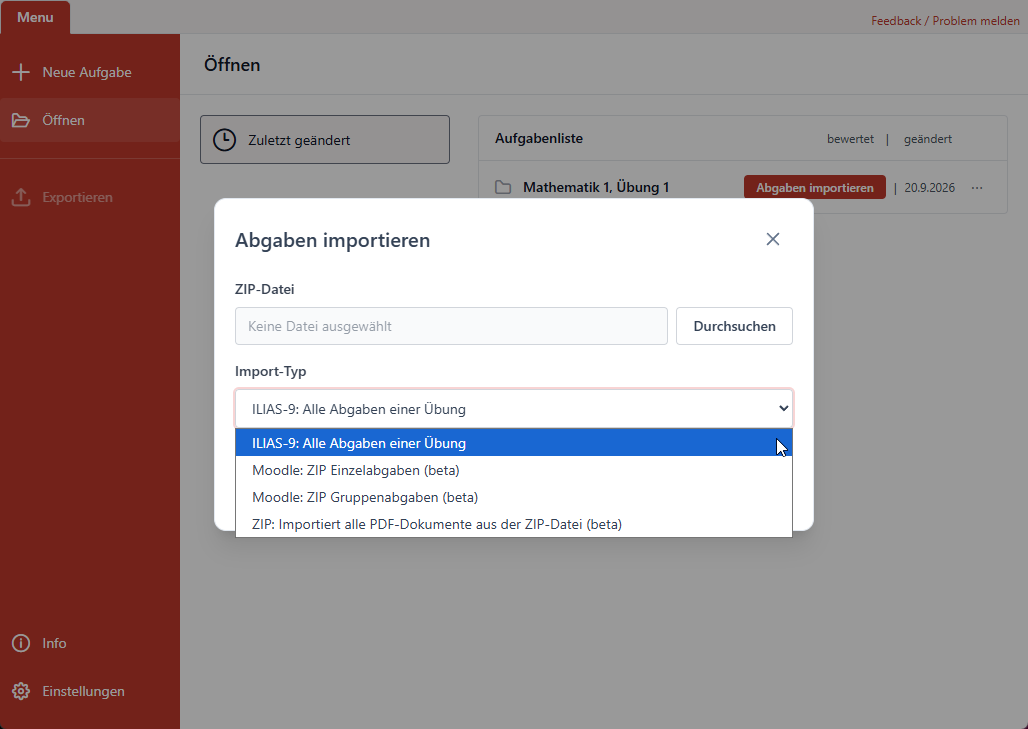Click the Abgaben importieren dialog title

coord(332,240)
